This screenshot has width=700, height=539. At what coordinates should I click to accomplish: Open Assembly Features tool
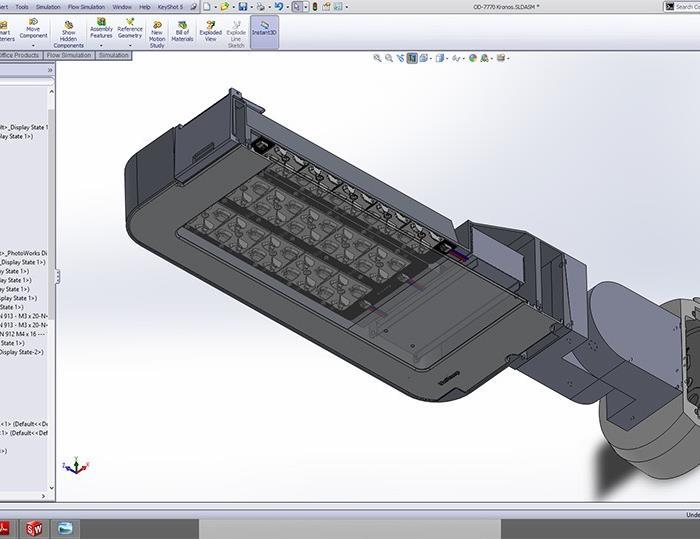101,28
